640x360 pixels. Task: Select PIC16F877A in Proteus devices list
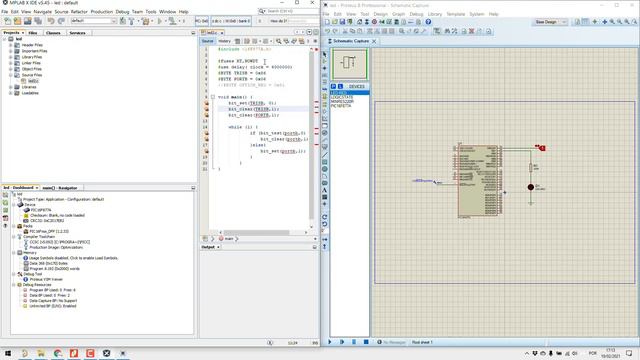[341, 106]
